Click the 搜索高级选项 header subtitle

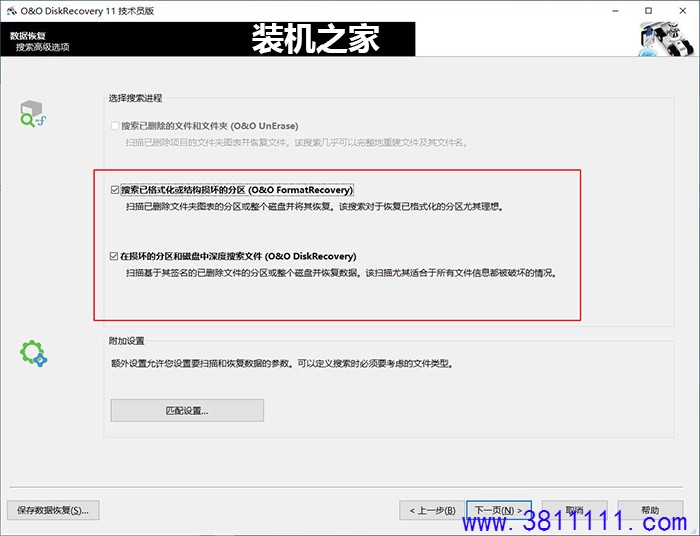tap(43, 47)
